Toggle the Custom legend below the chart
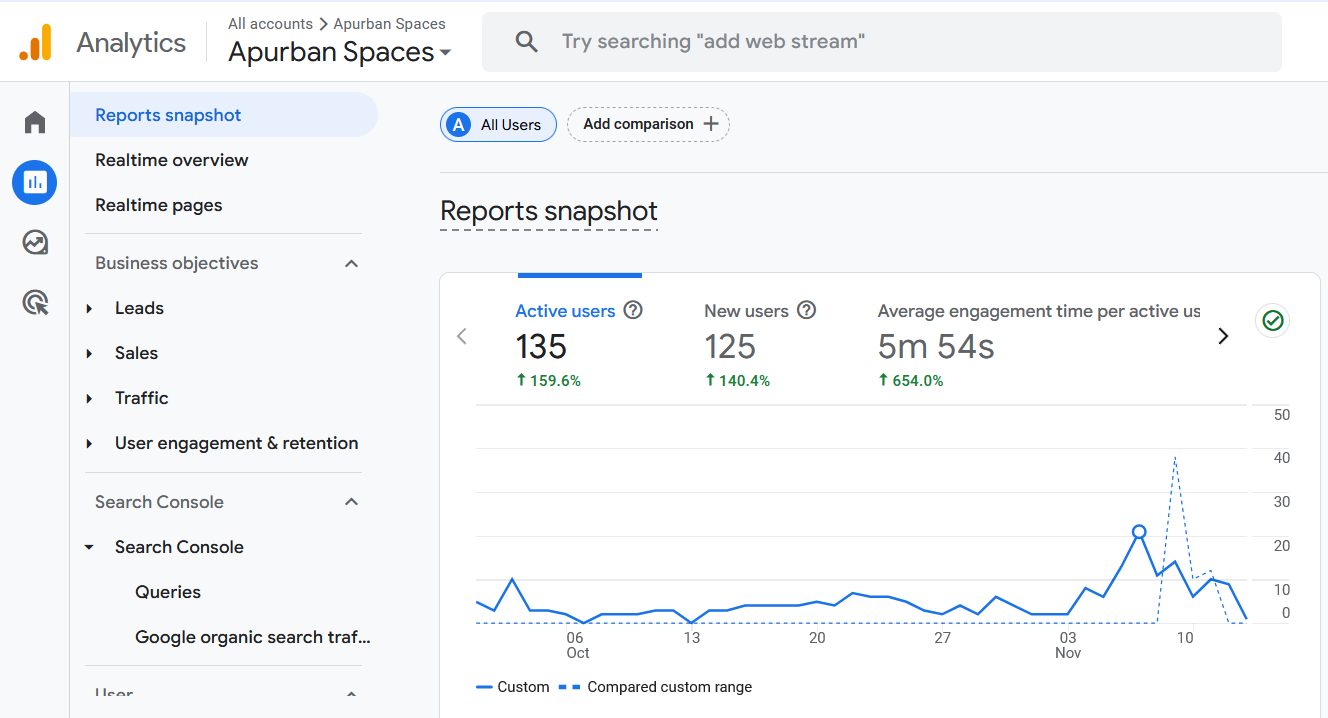The image size is (1328, 718). pos(513,687)
